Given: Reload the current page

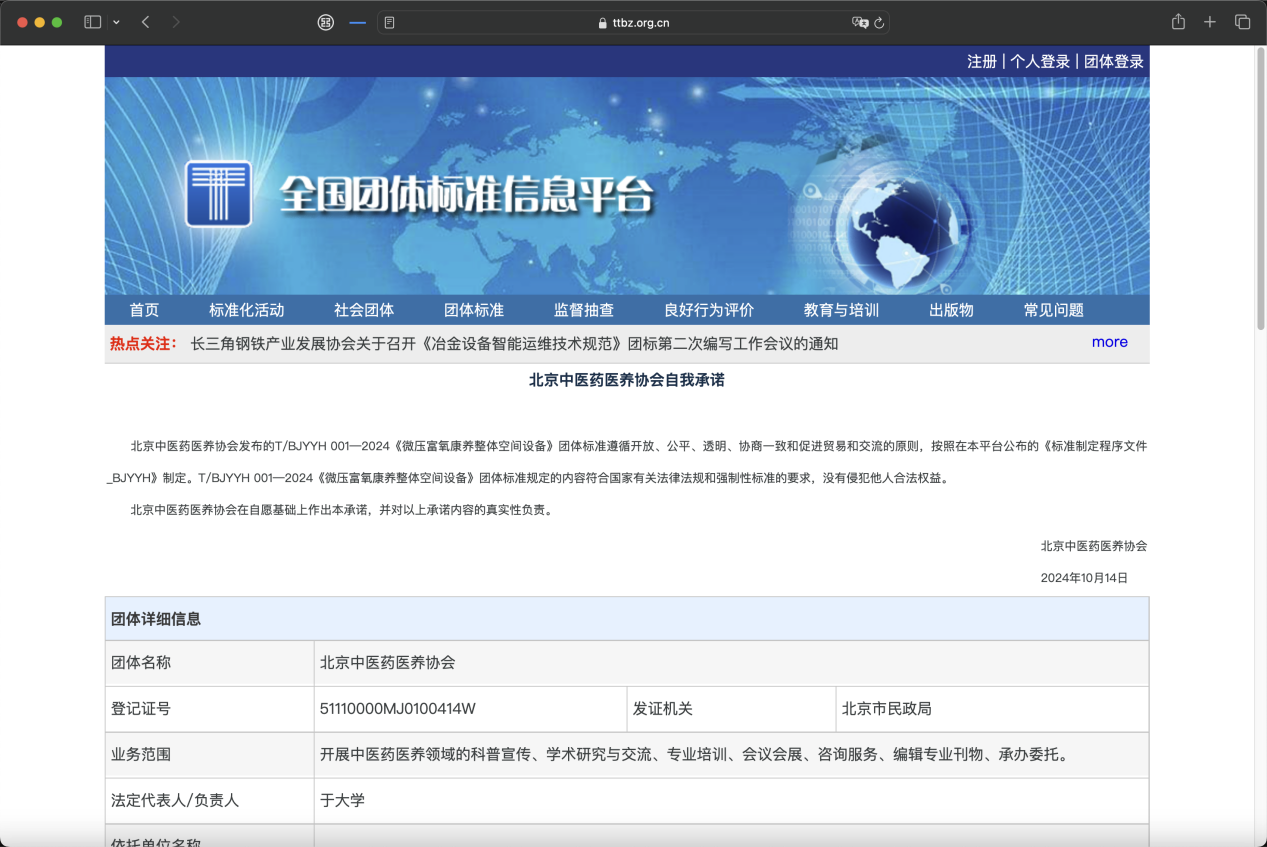Looking at the screenshot, I should (879, 23).
